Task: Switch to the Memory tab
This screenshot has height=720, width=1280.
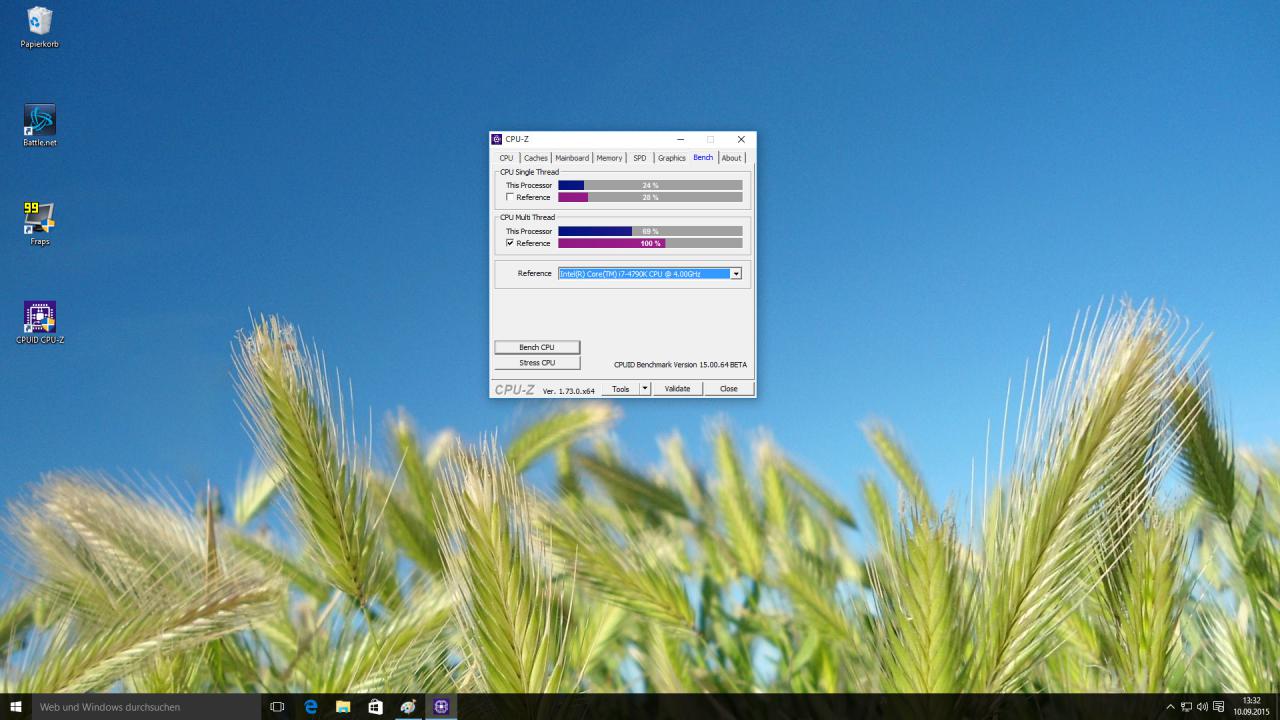Action: click(x=609, y=158)
